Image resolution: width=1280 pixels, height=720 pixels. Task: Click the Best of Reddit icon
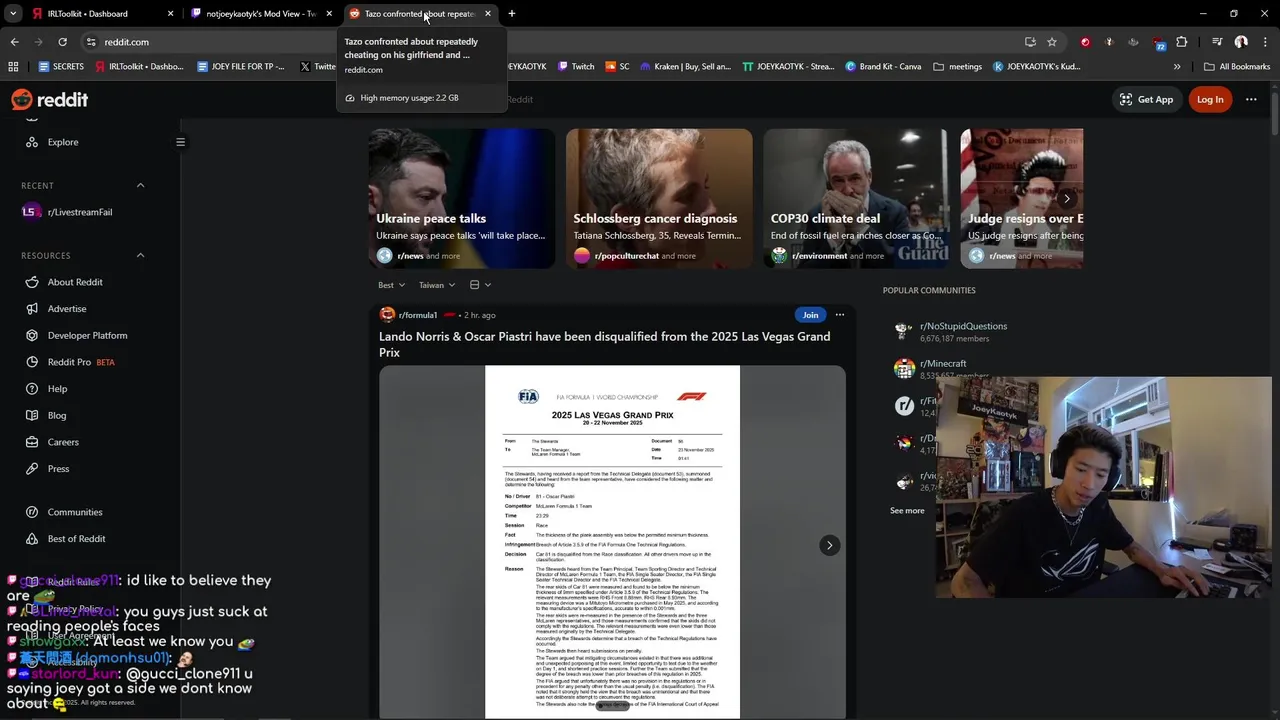(32, 539)
